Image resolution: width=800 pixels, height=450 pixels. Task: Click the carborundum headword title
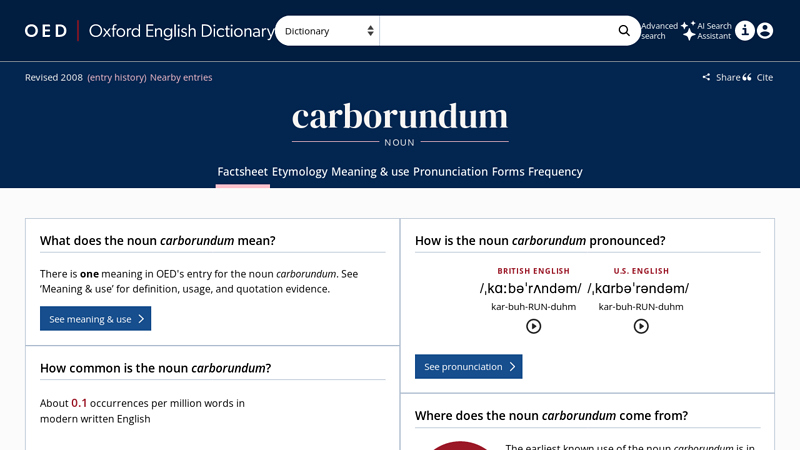click(x=400, y=116)
